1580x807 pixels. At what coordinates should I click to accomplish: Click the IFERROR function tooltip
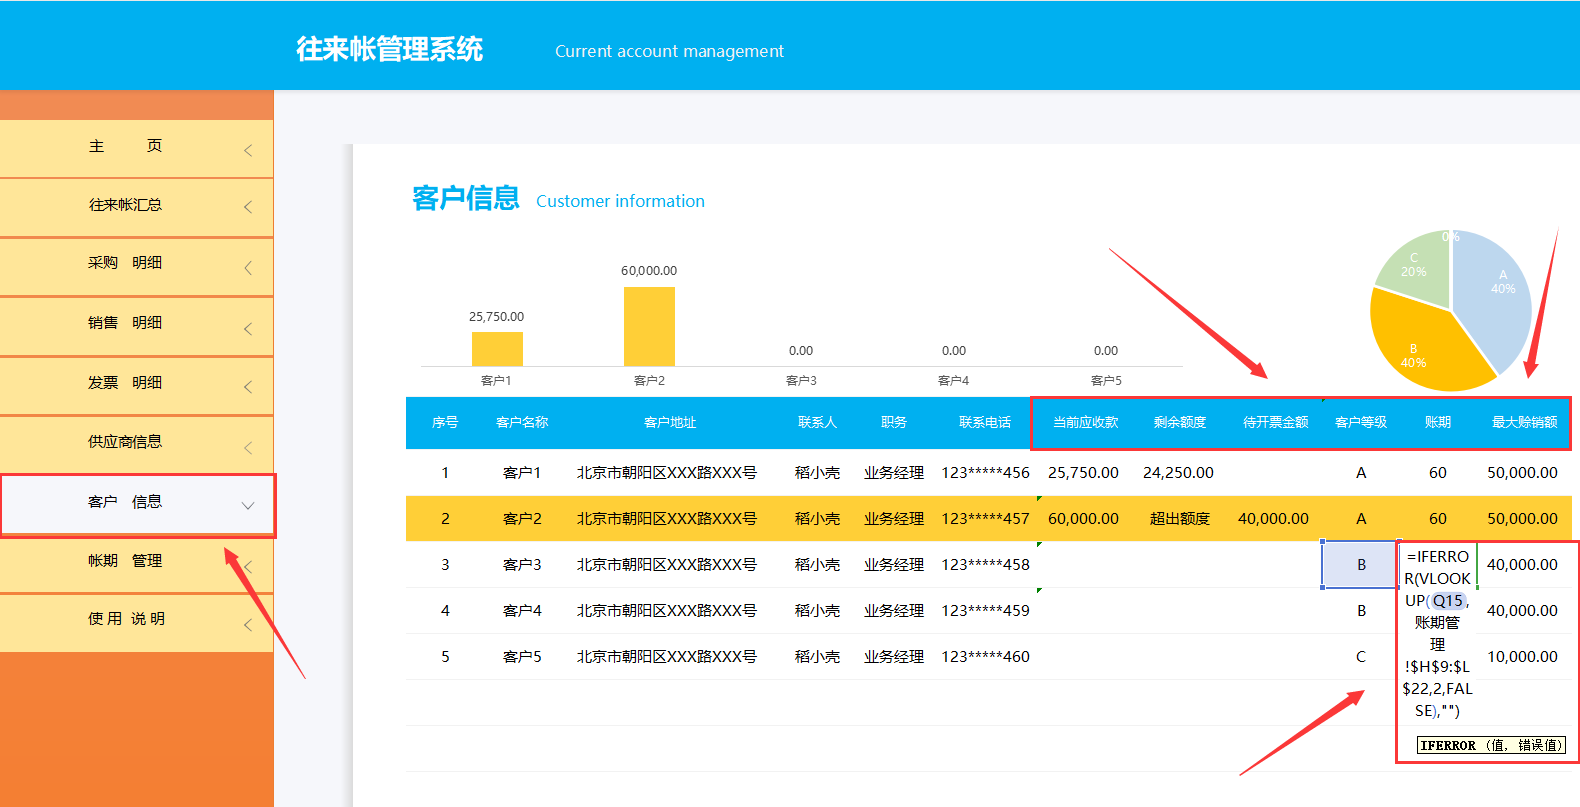point(1491,745)
